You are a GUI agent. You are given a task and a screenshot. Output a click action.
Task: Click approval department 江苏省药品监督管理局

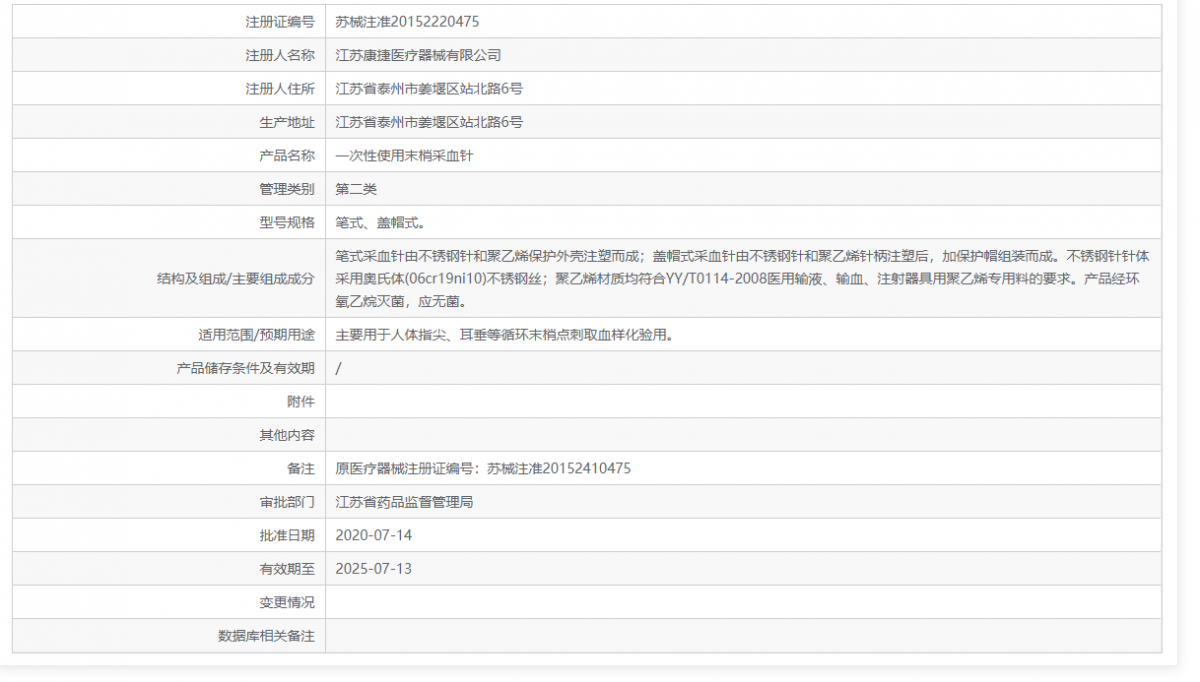(404, 501)
